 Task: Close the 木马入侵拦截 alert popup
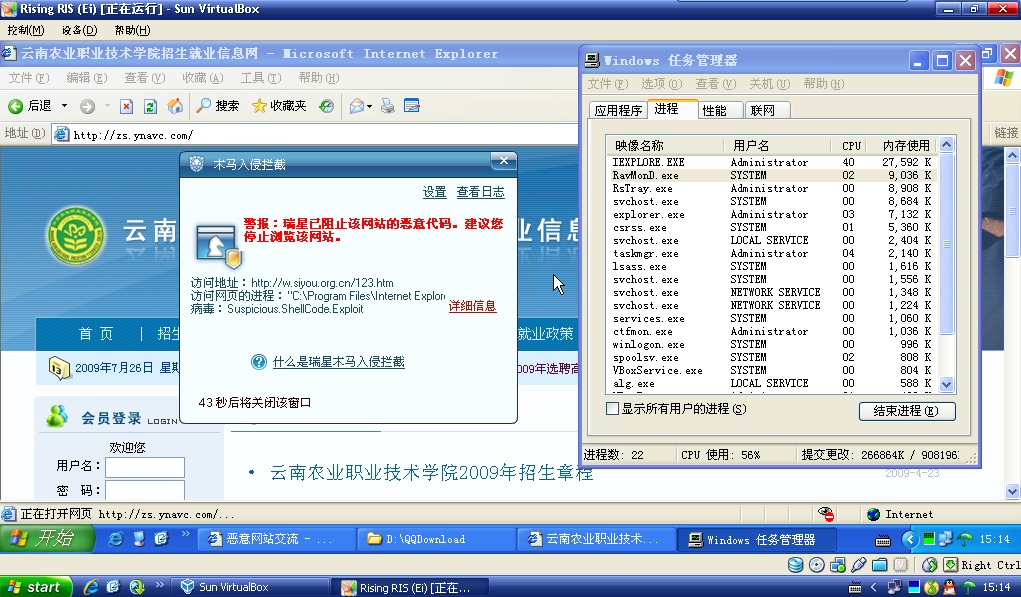(x=503, y=160)
